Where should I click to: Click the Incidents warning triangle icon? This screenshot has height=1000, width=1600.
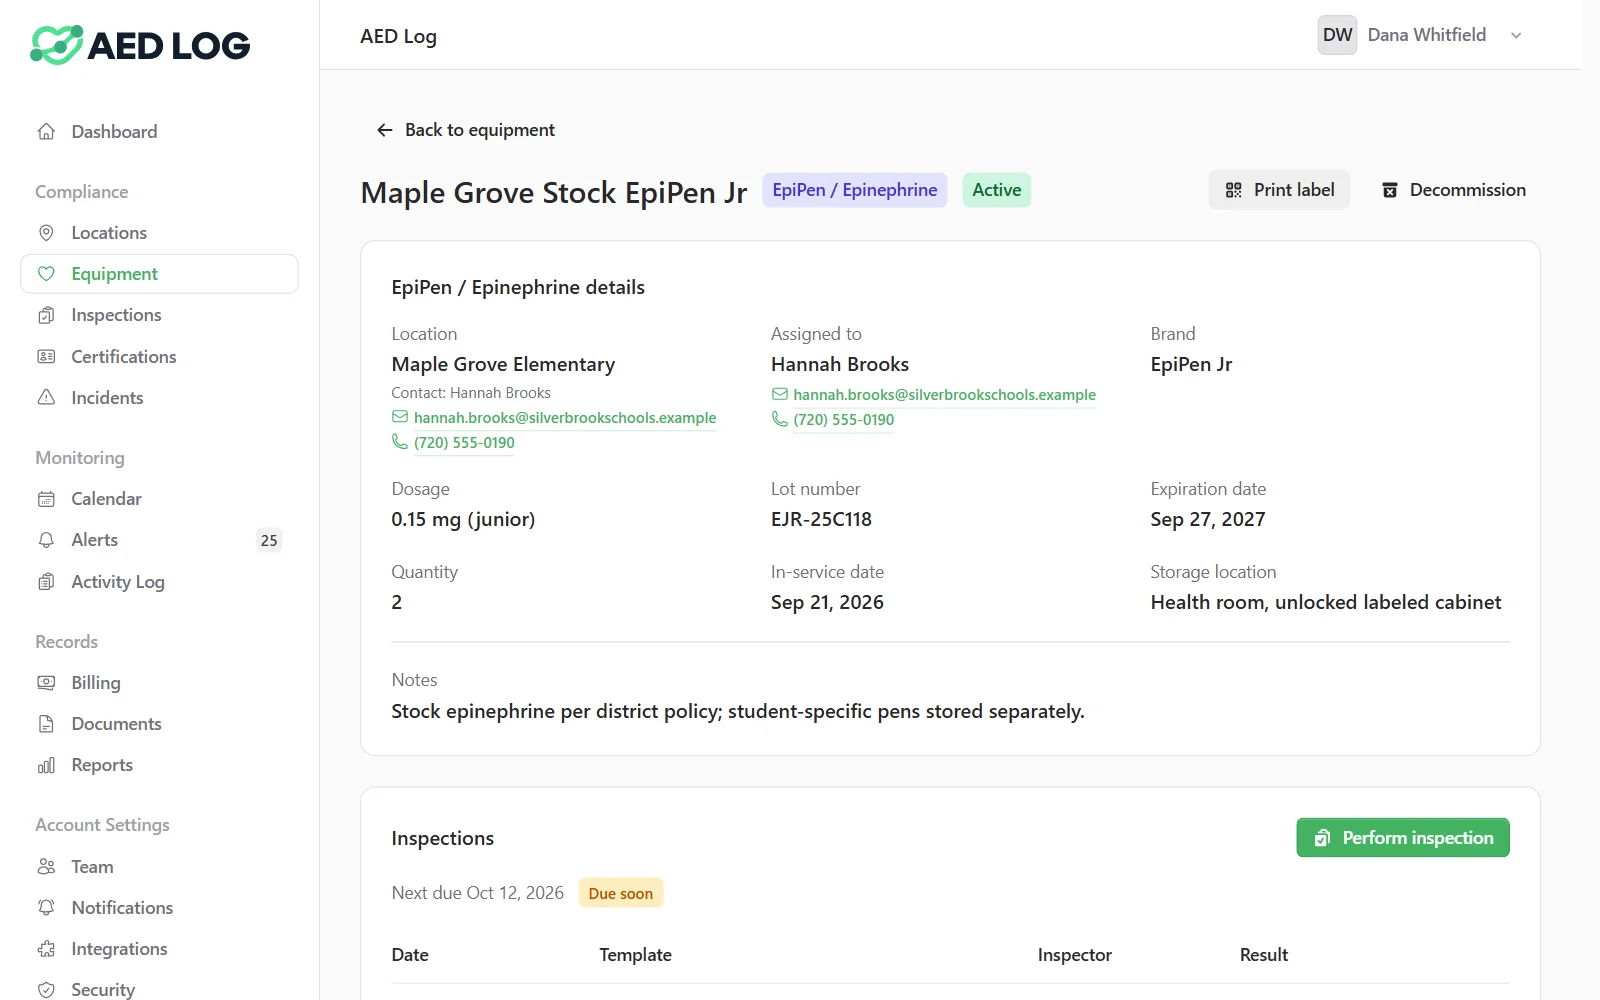click(46, 398)
